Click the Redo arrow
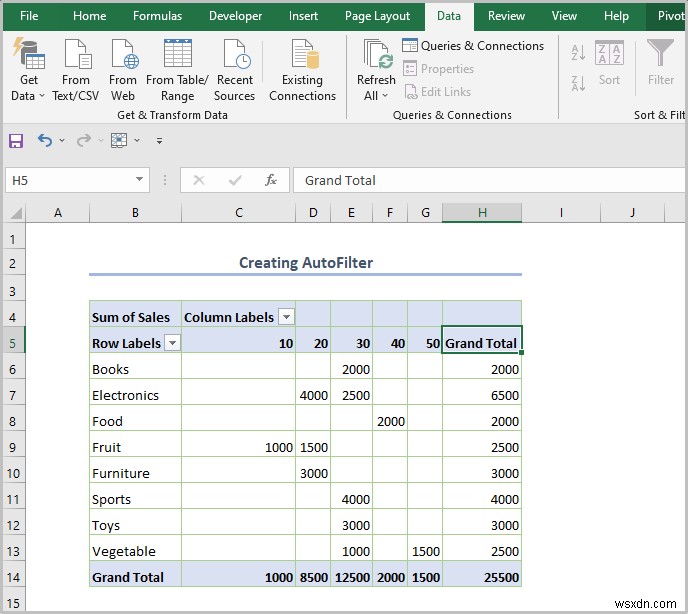Image resolution: width=688 pixels, height=614 pixels. point(83,140)
